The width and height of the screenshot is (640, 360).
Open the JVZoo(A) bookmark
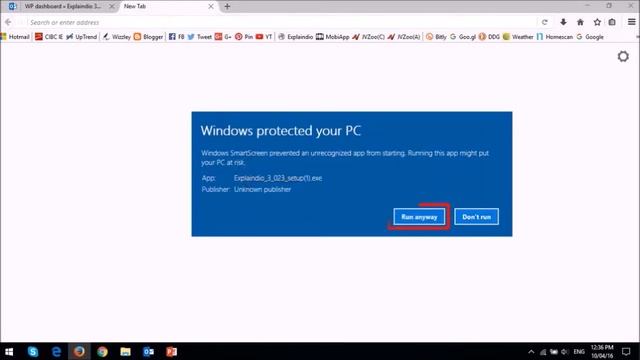tap(404, 37)
